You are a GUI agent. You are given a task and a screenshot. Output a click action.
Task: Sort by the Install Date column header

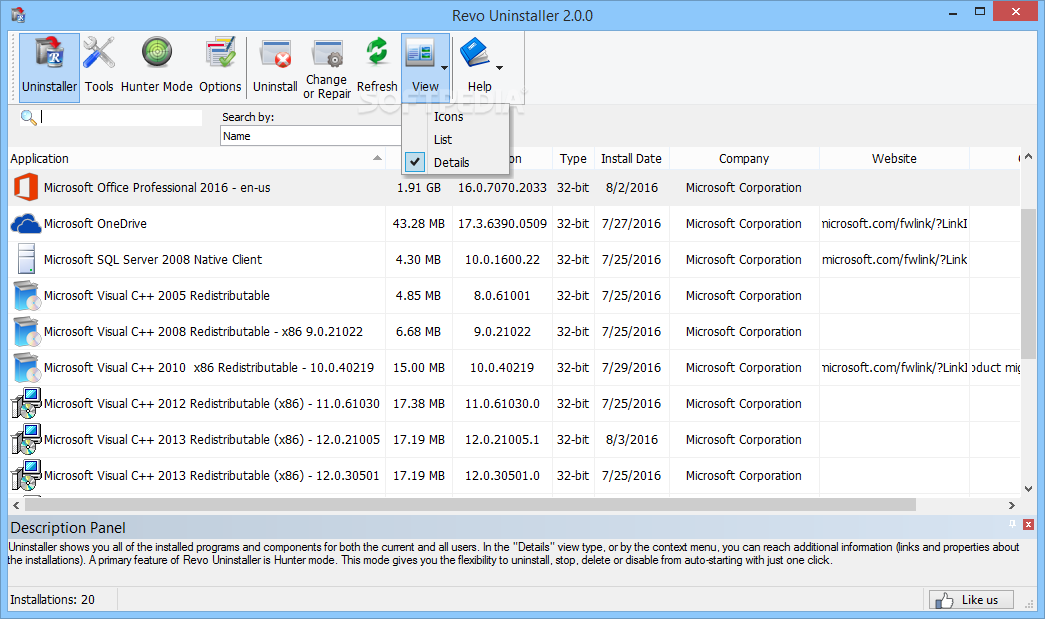[x=631, y=159]
